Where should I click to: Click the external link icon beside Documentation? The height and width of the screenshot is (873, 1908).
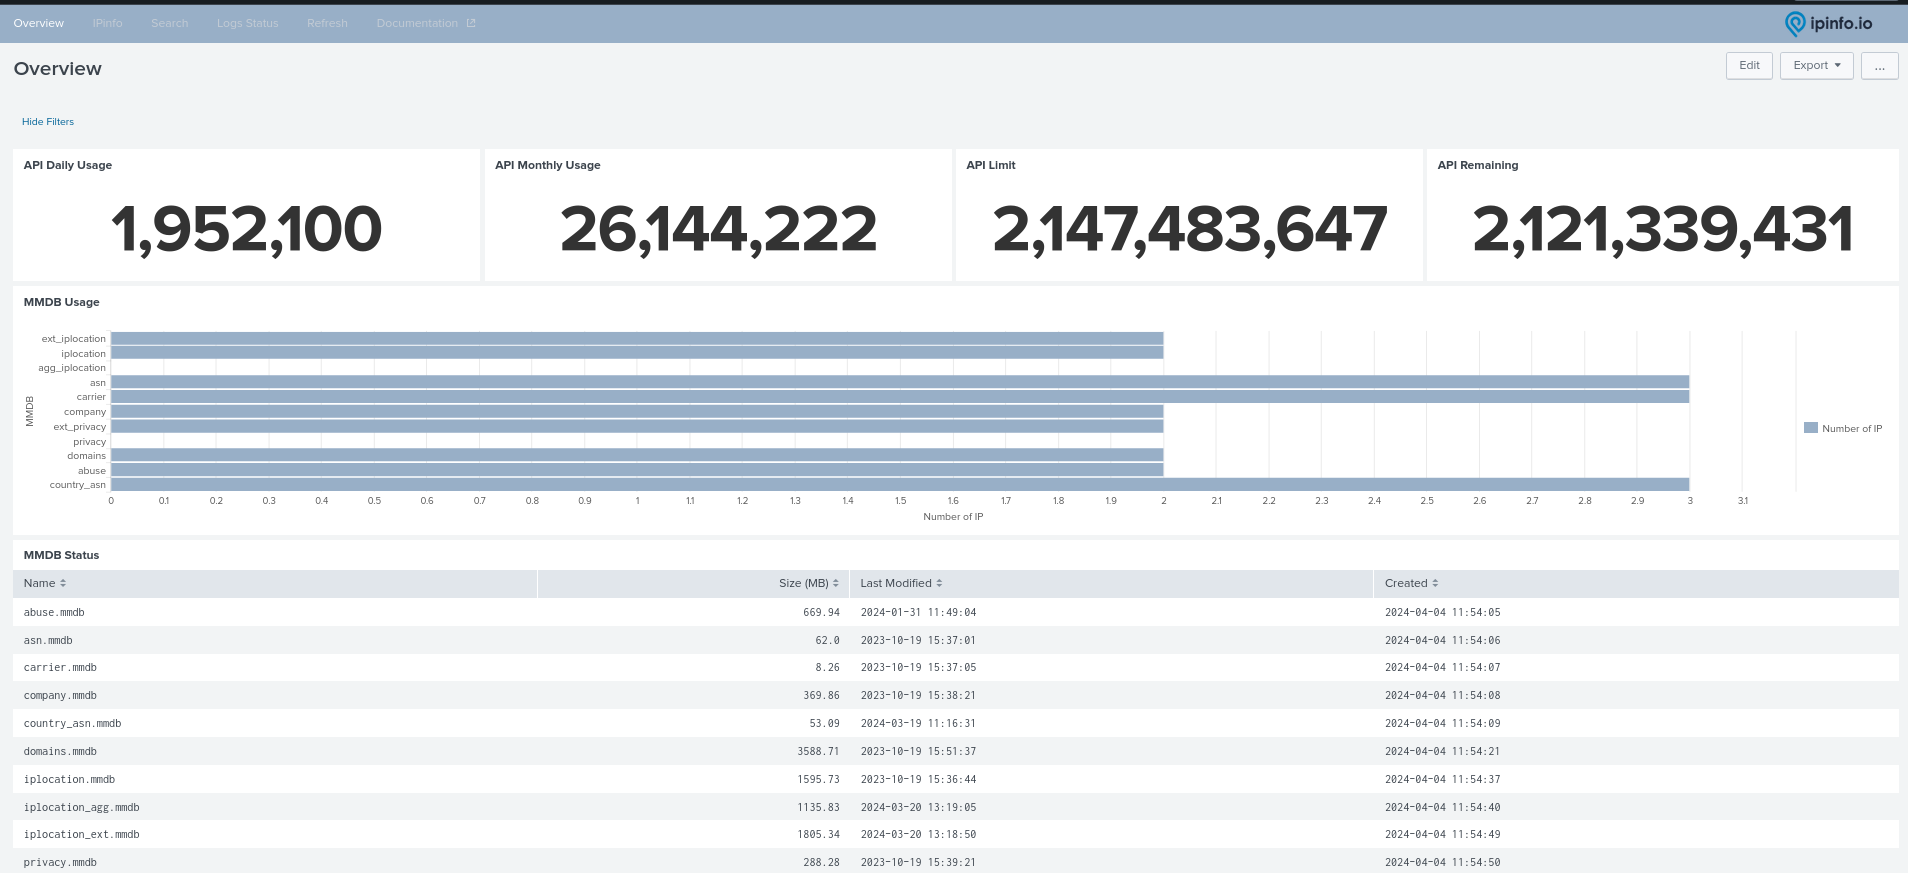pyautogui.click(x=471, y=23)
